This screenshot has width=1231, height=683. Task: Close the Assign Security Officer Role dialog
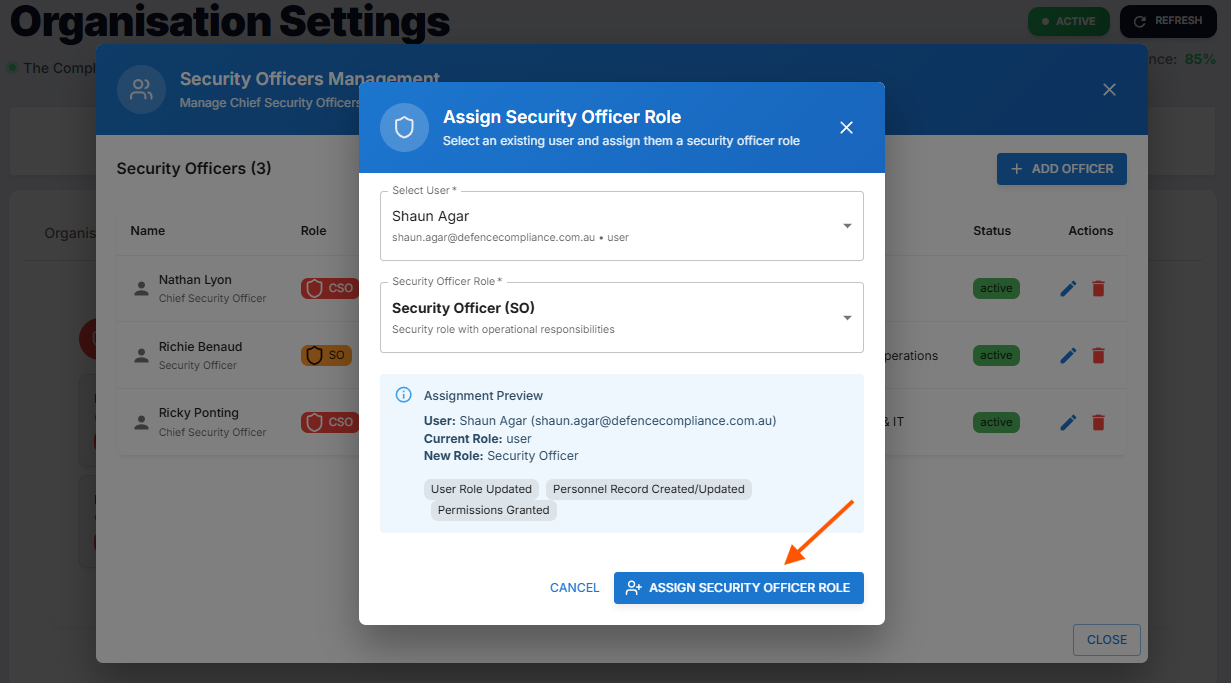[846, 128]
